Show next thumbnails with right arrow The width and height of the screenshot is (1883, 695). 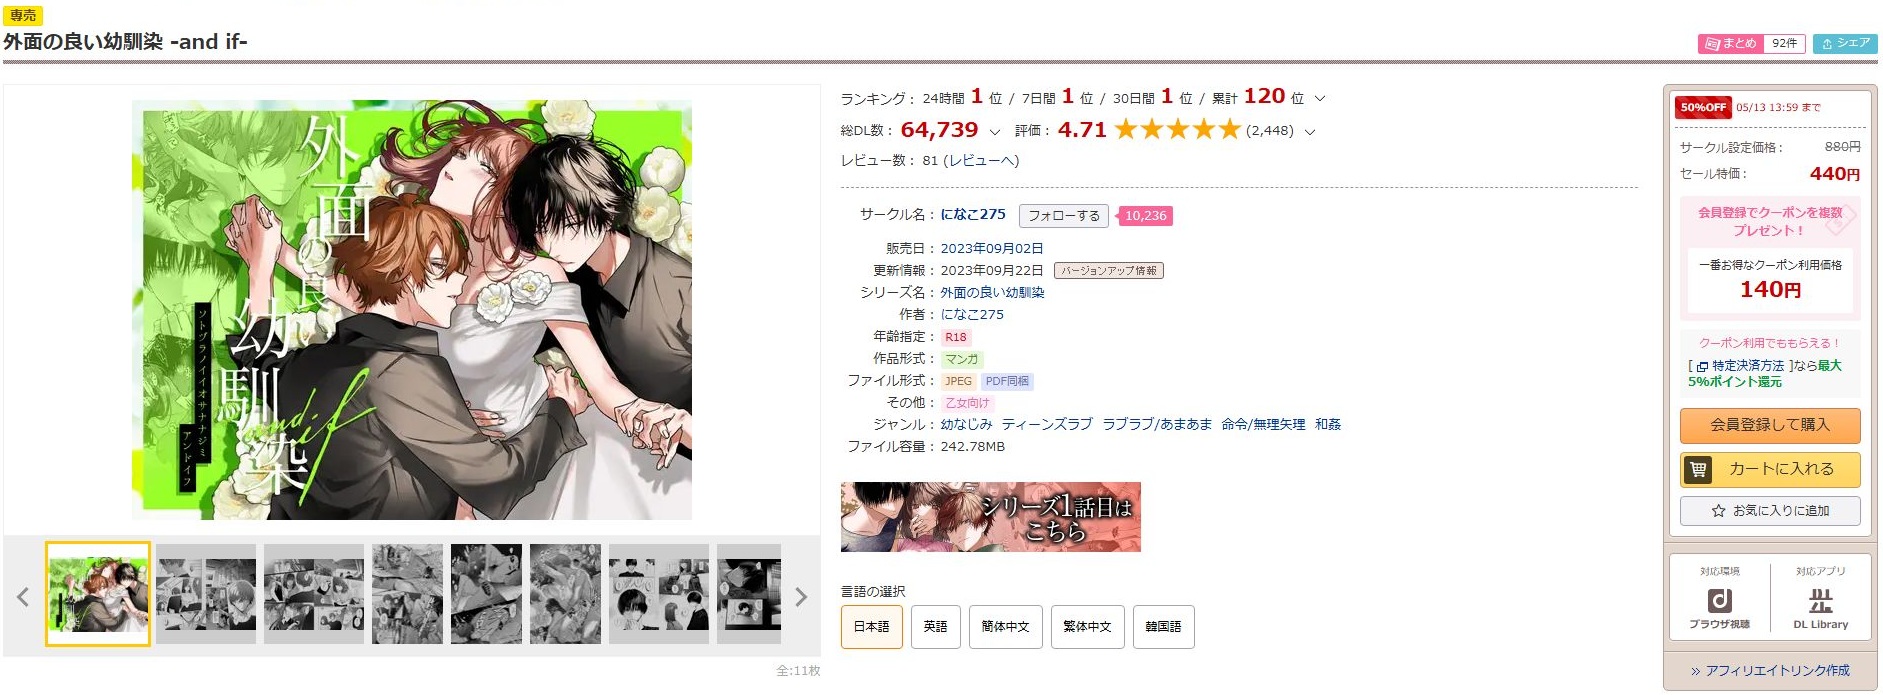(801, 597)
